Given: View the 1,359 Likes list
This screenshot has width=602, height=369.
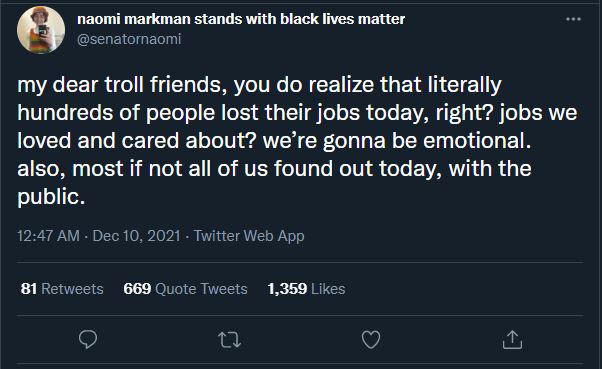Looking at the screenshot, I should click(x=306, y=289).
